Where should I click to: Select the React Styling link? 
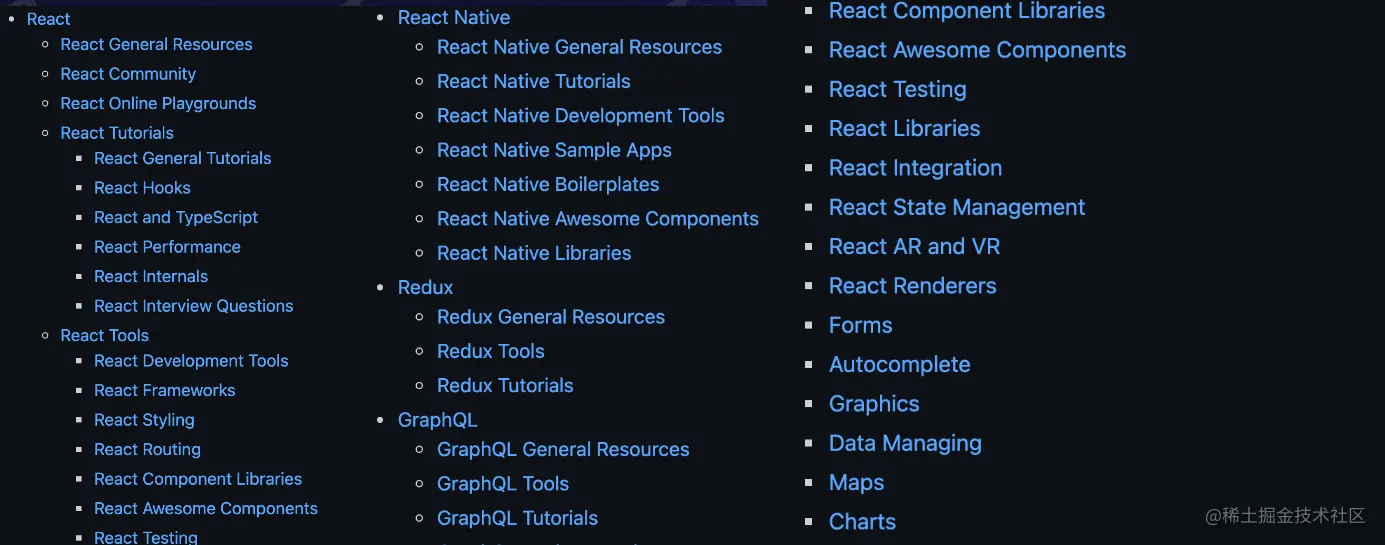tap(144, 420)
